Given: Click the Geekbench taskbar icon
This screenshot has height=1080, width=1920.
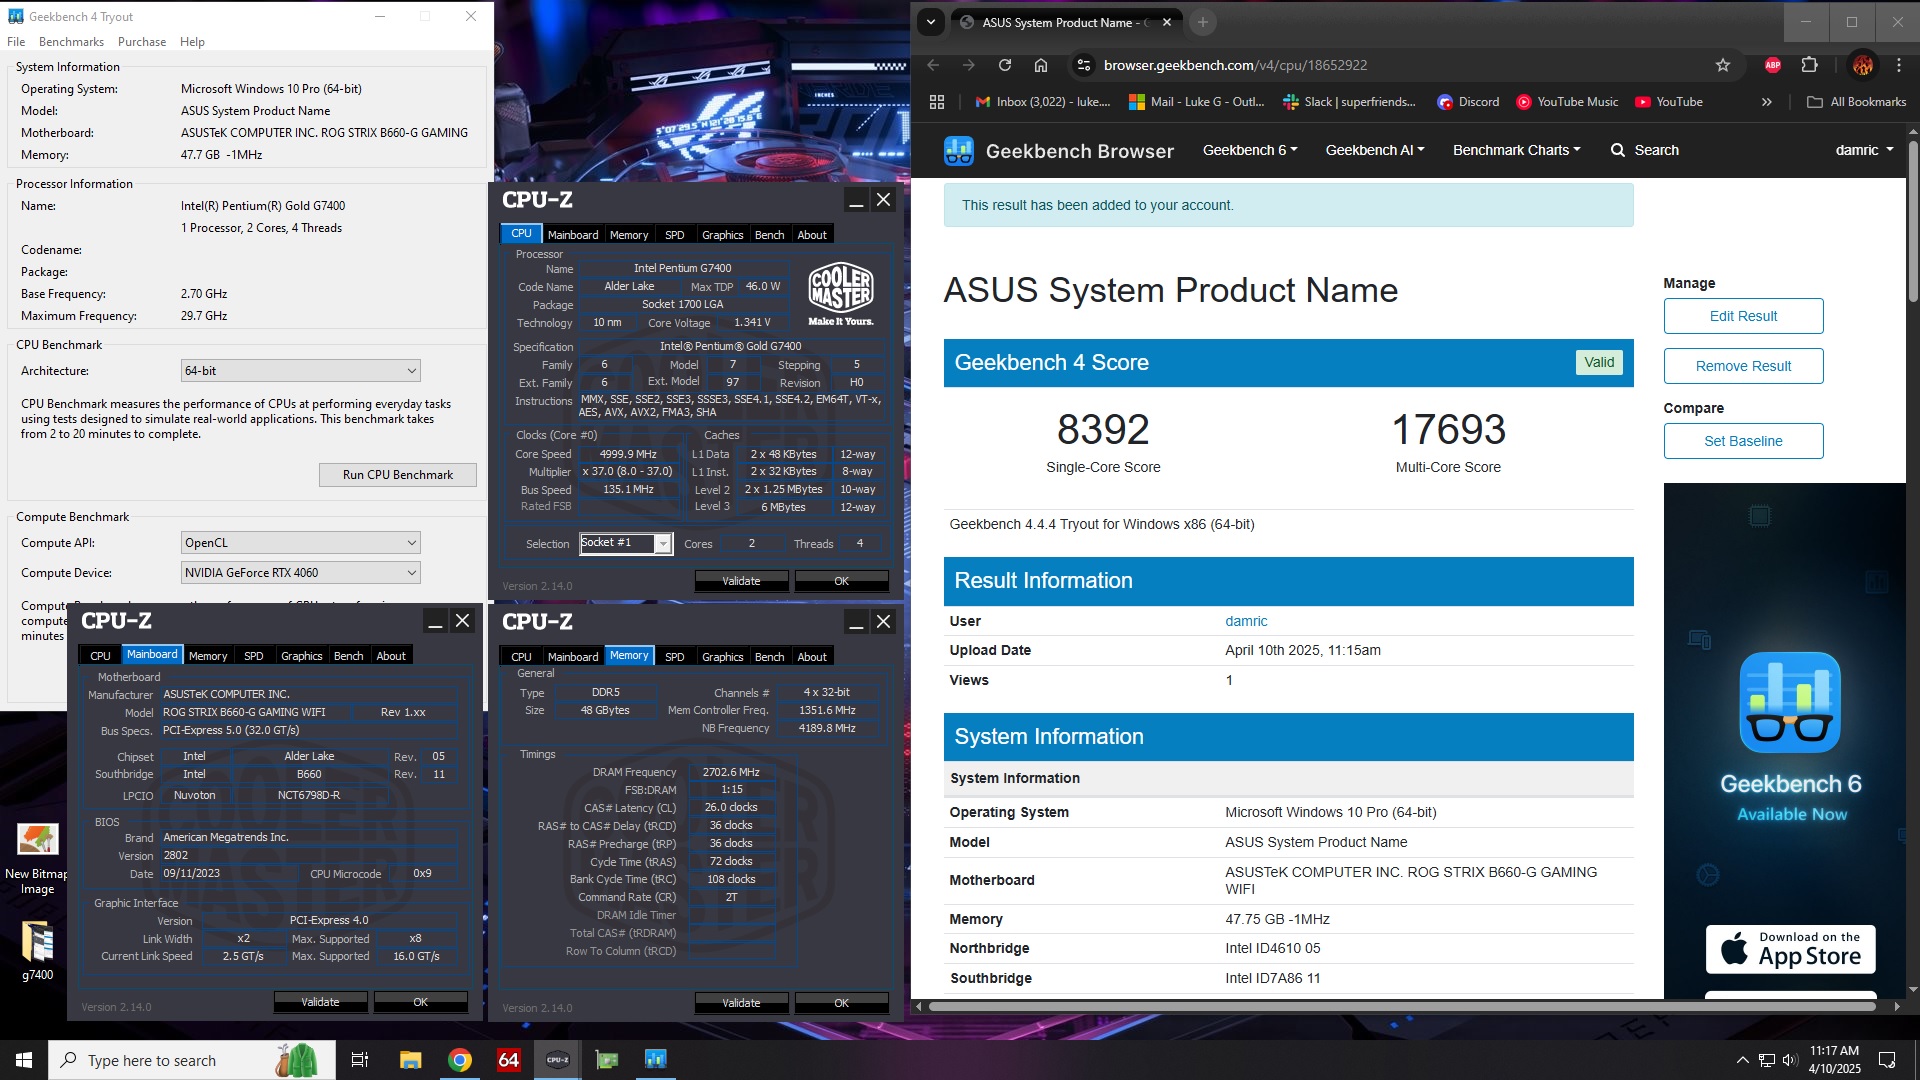Looking at the screenshot, I should (x=656, y=1060).
